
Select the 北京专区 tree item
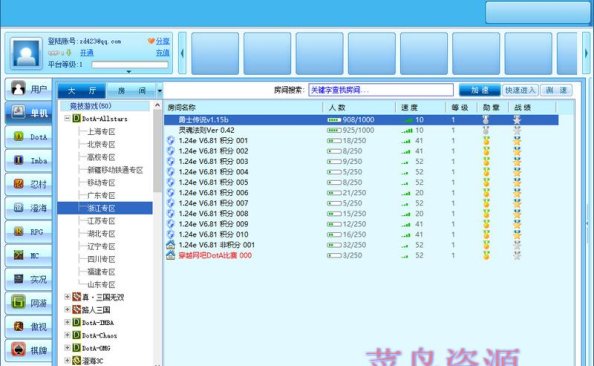pos(101,144)
